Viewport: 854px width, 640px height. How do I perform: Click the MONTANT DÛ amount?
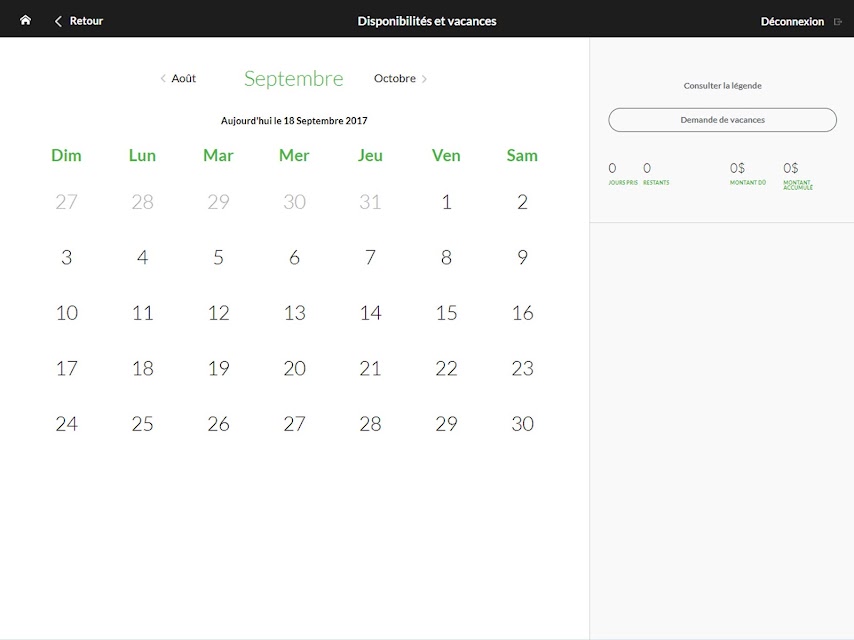click(737, 168)
